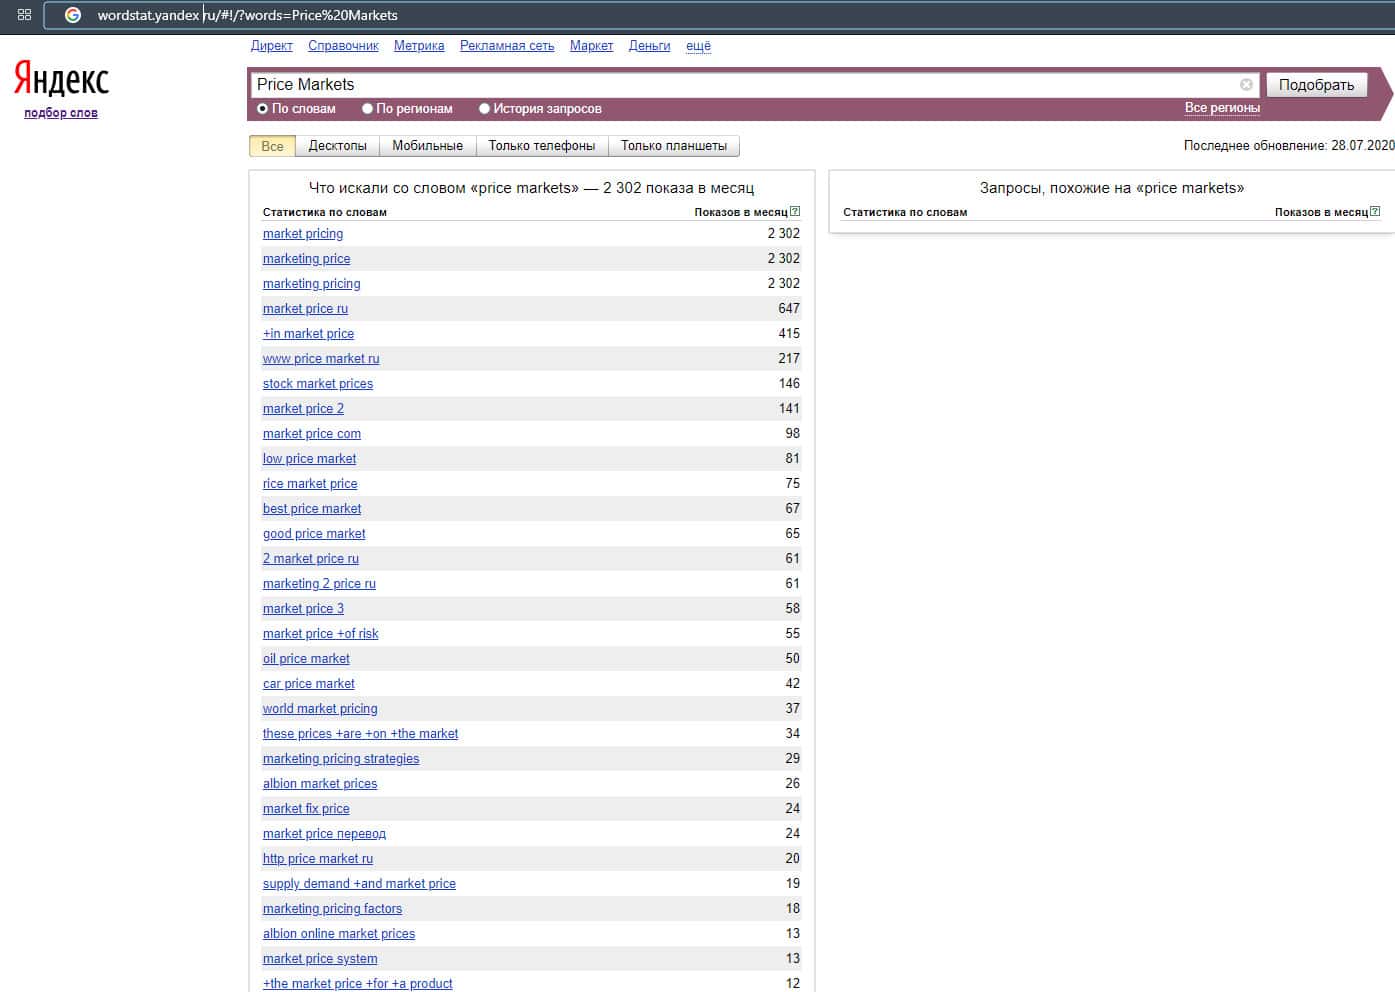This screenshot has width=1395, height=992.
Task: Click the 'Директ' top navigation link
Action: pyautogui.click(x=271, y=46)
